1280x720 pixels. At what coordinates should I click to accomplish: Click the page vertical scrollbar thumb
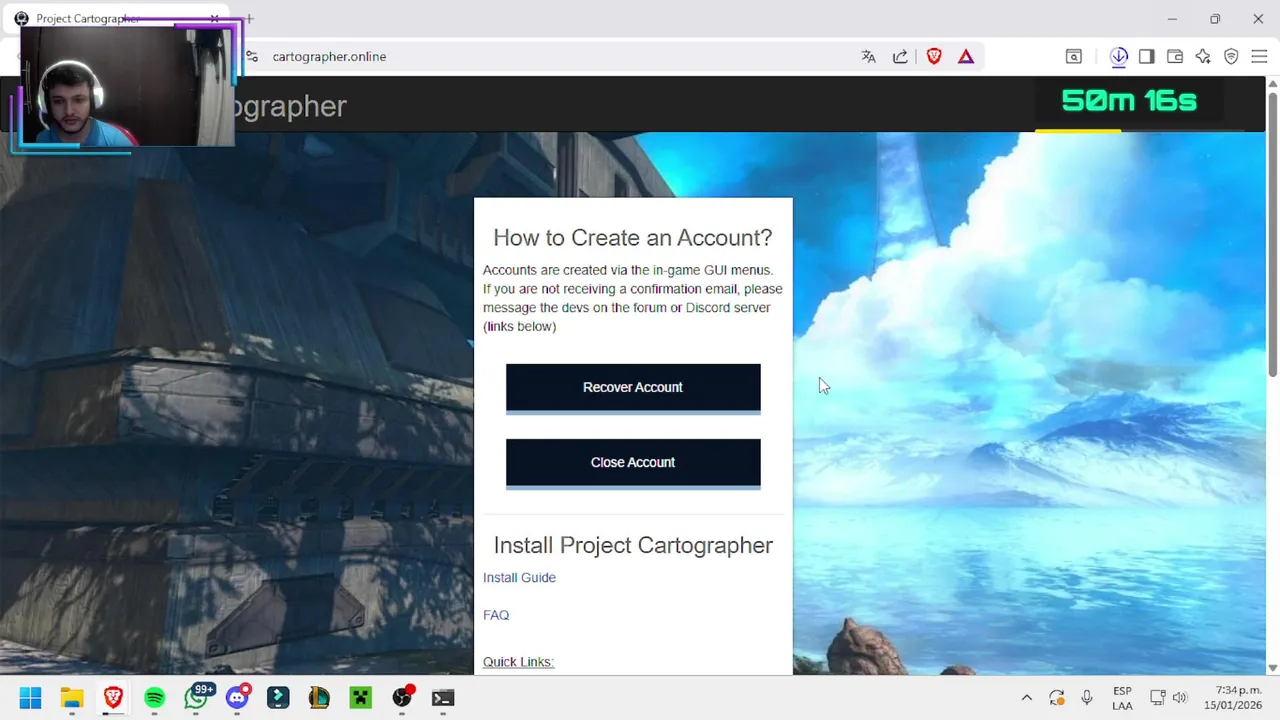pos(1273,235)
